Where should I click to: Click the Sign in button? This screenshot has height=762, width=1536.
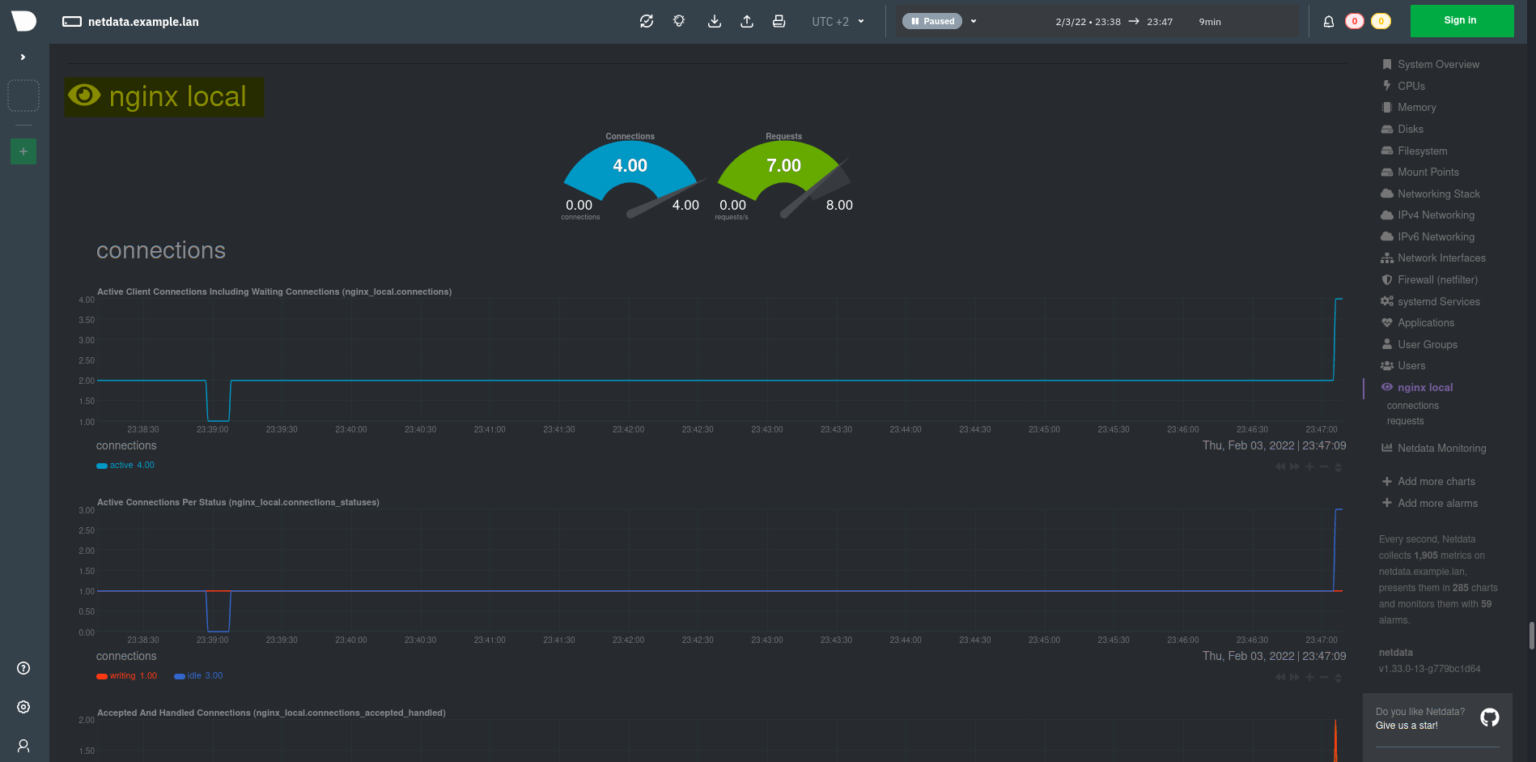coord(1460,20)
